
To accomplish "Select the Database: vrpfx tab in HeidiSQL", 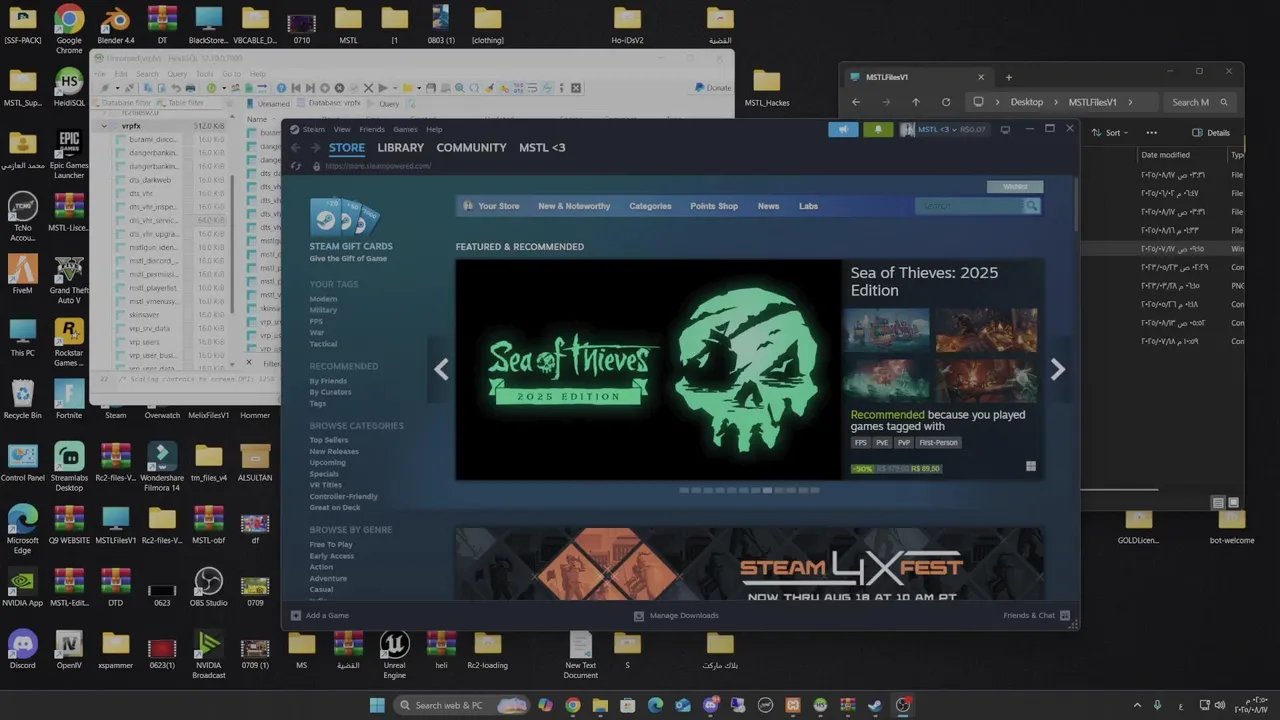I will [328, 103].
